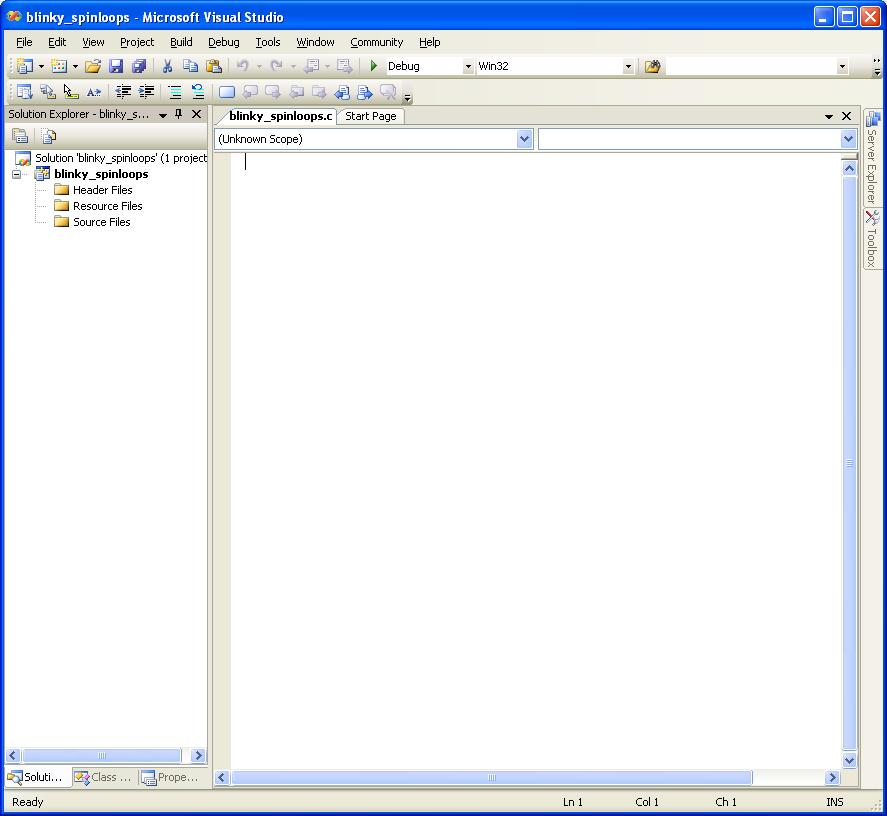Toggle auto-hide pin on Solution Explorer
The width and height of the screenshot is (887, 816).
tap(178, 114)
